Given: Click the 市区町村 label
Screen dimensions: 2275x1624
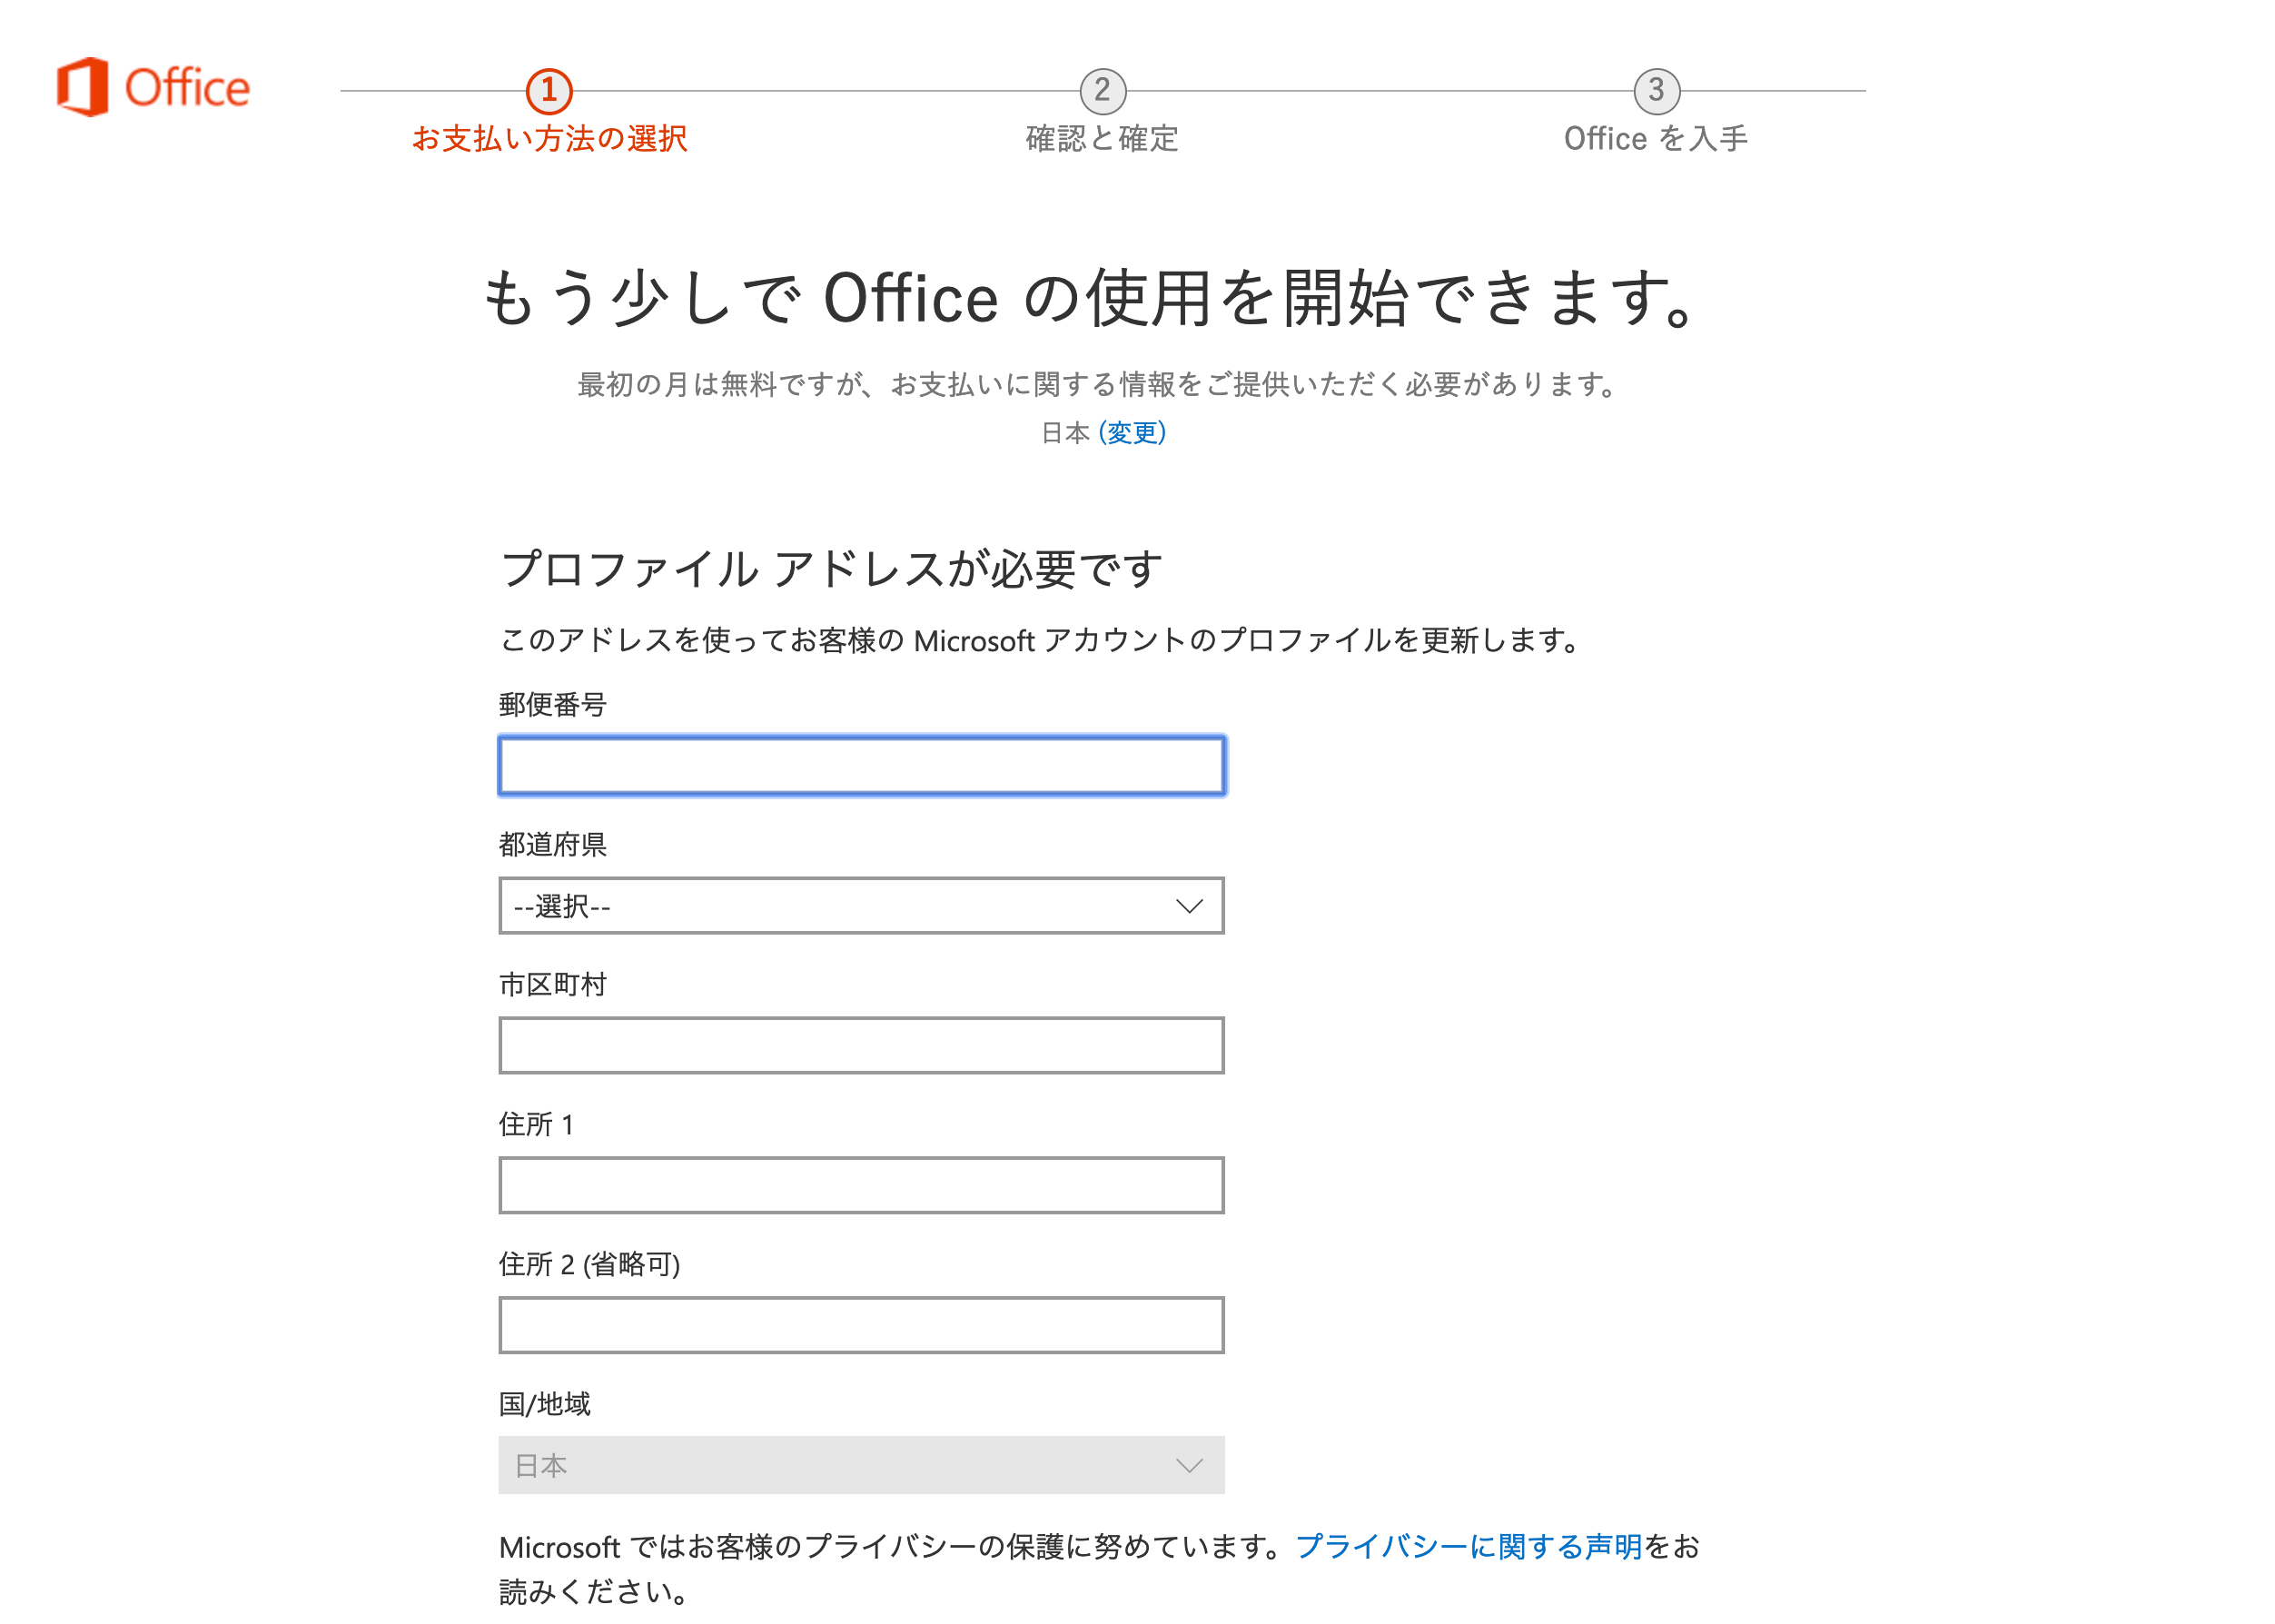Looking at the screenshot, I should click(x=553, y=985).
